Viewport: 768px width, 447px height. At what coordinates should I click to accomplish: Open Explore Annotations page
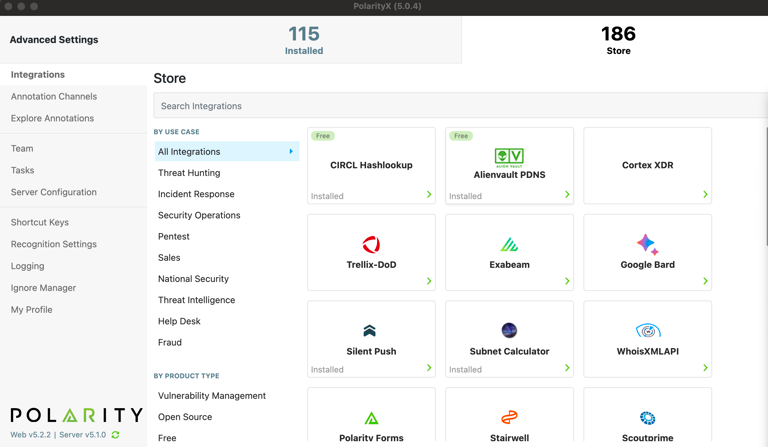52,118
